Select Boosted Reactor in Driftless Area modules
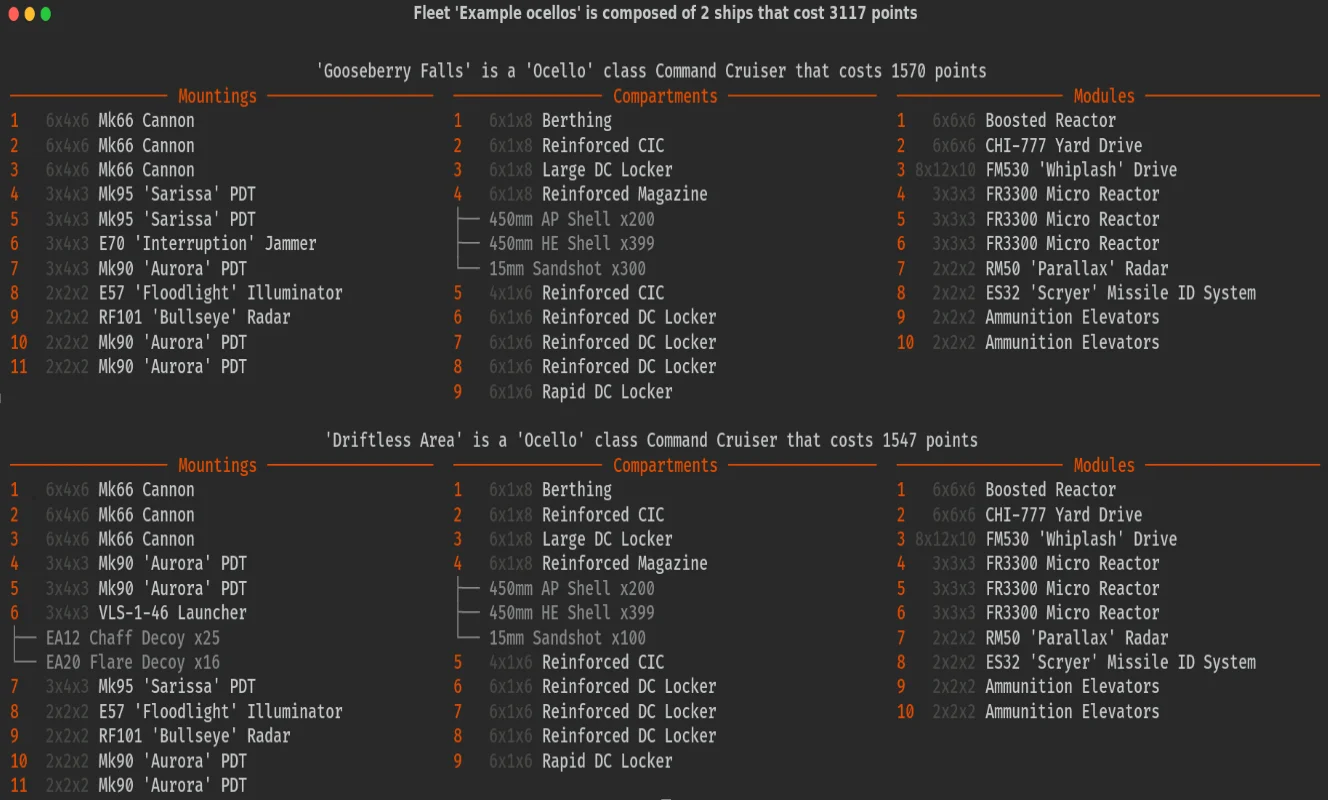The image size is (1328, 800). click(1050, 490)
